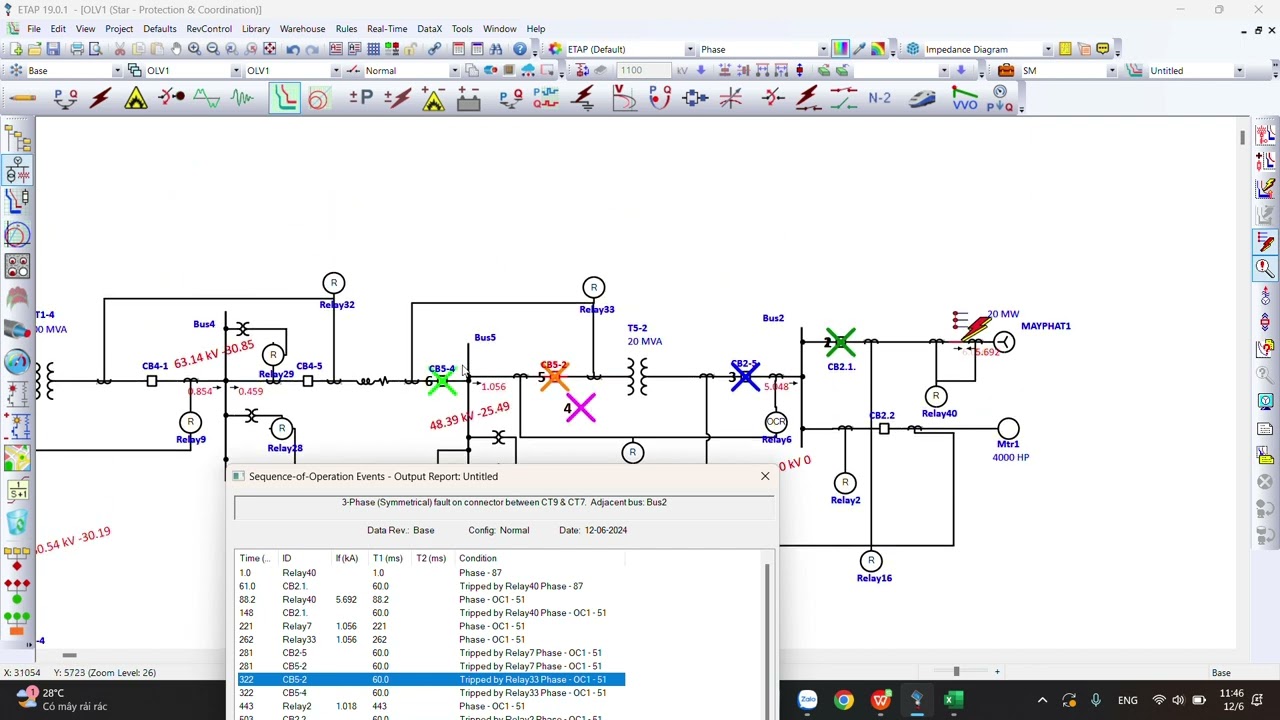
Task: Open the VVO optimization tool
Action: 964,98
